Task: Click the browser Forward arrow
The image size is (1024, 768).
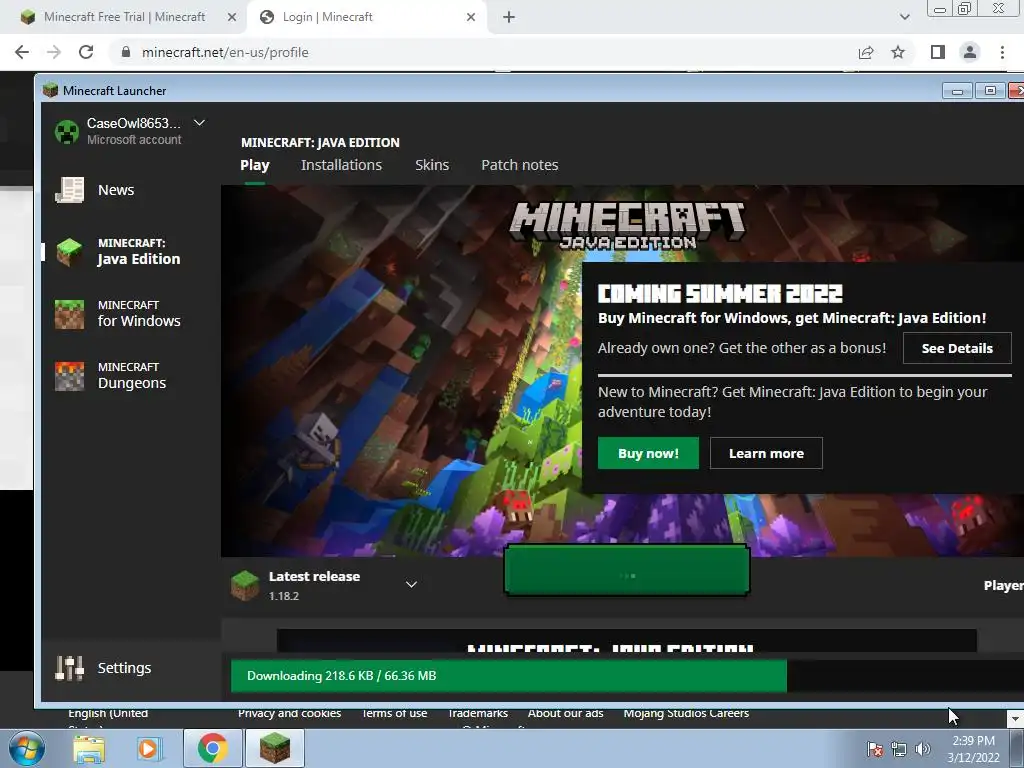Action: pos(54,52)
